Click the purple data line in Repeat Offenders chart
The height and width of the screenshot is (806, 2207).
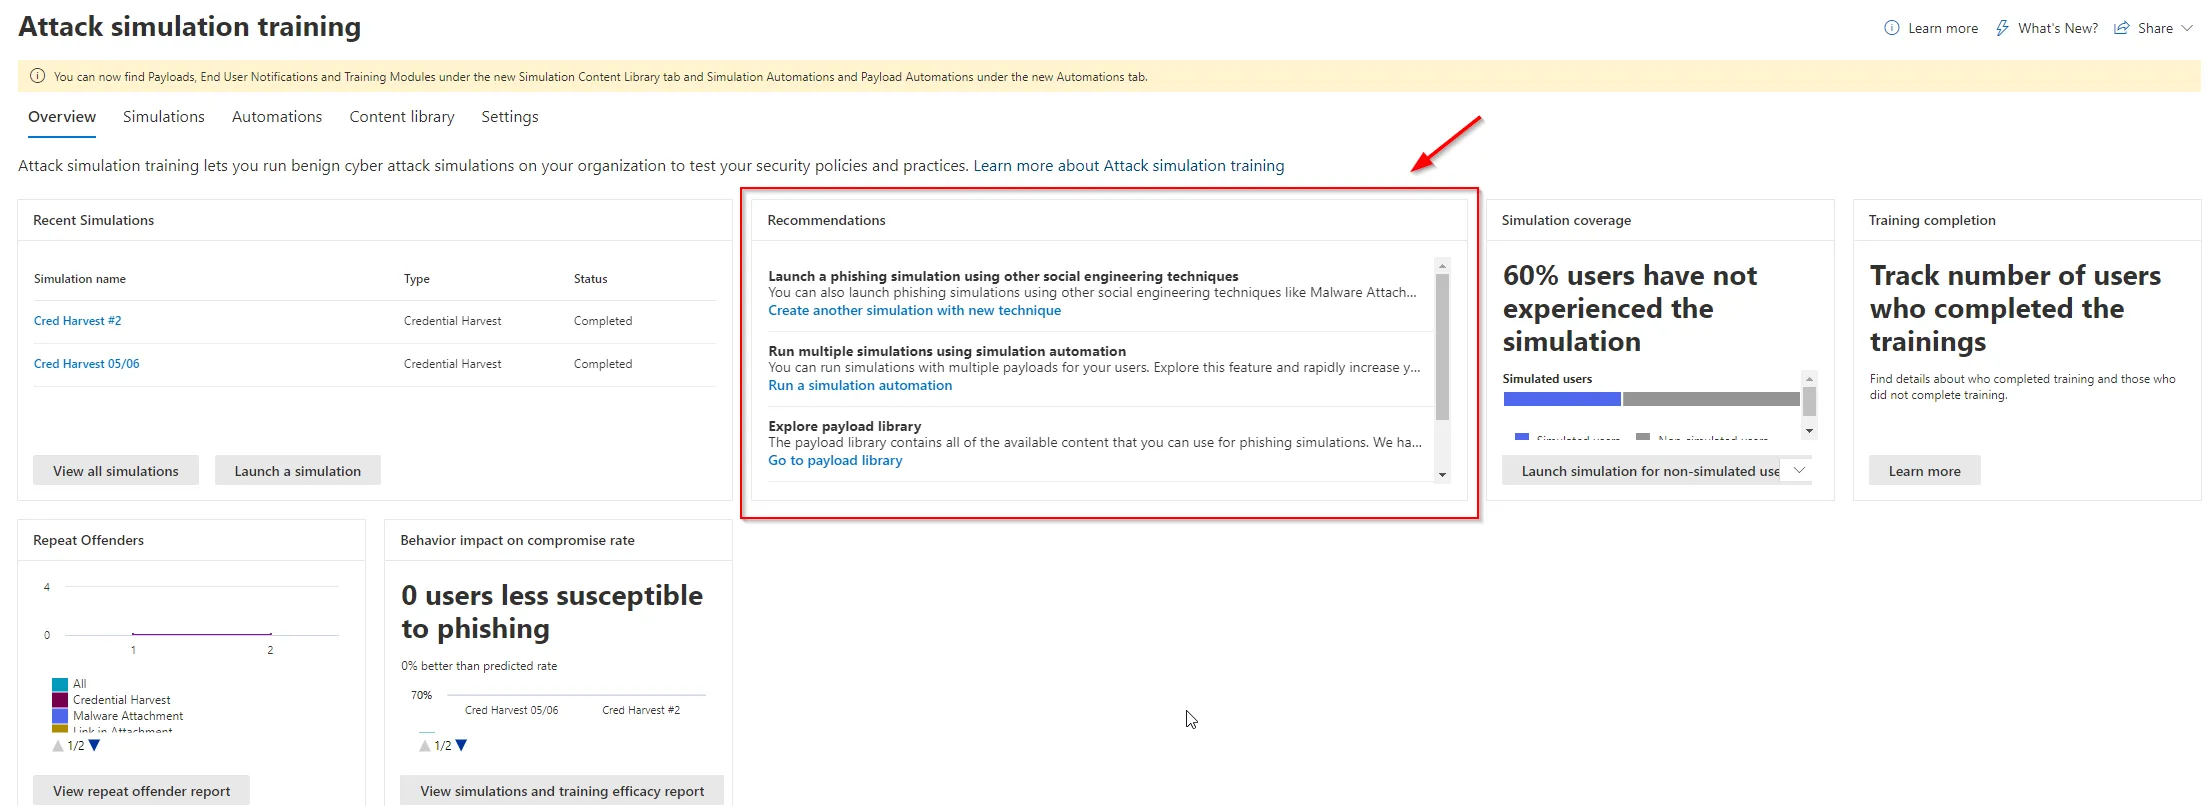point(202,634)
